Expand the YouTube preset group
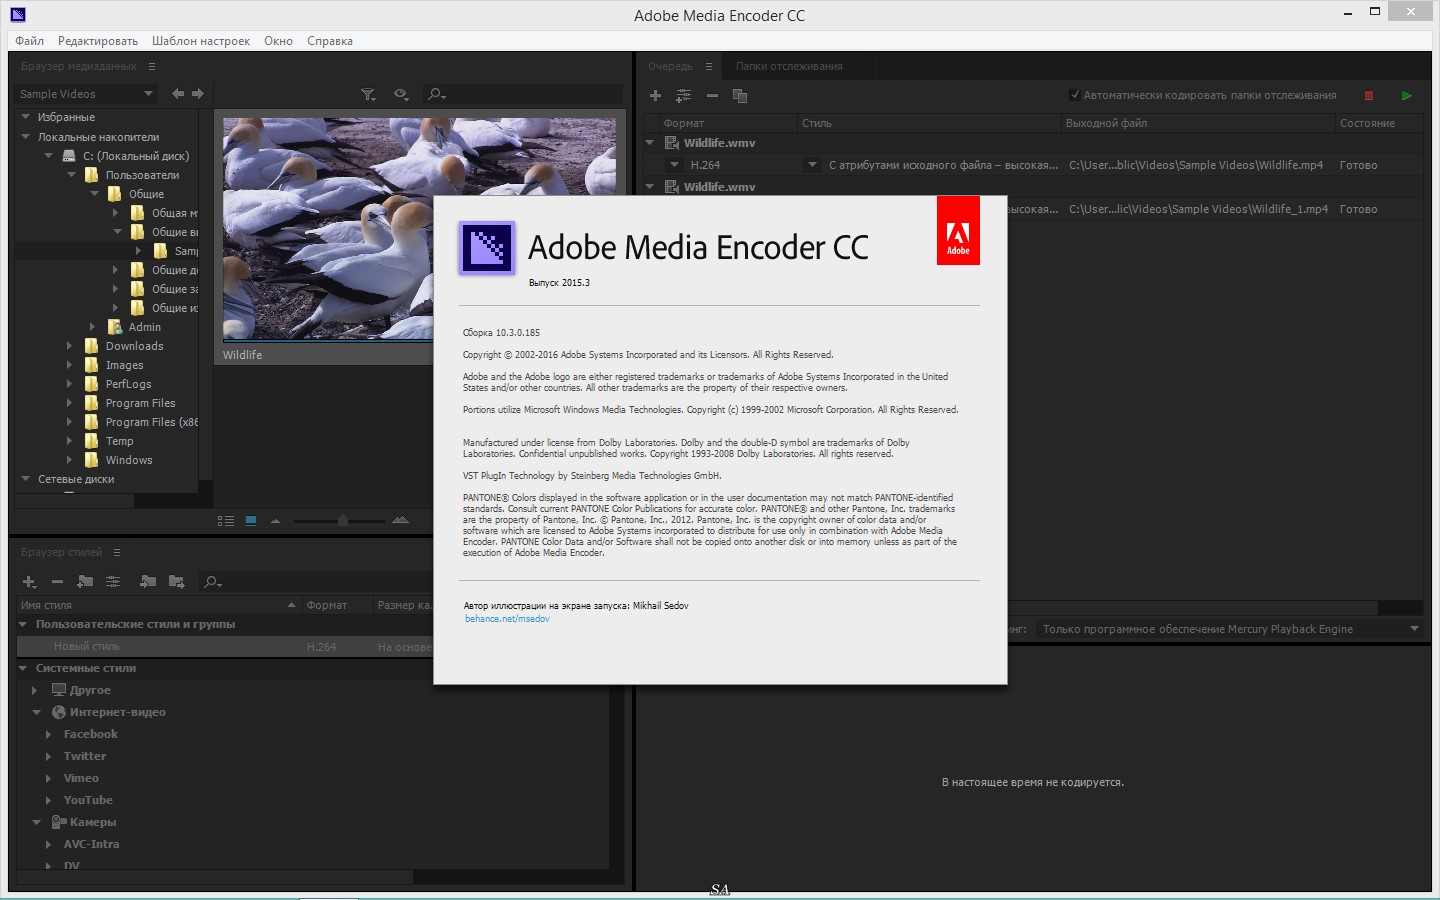This screenshot has width=1440, height=900. point(48,800)
